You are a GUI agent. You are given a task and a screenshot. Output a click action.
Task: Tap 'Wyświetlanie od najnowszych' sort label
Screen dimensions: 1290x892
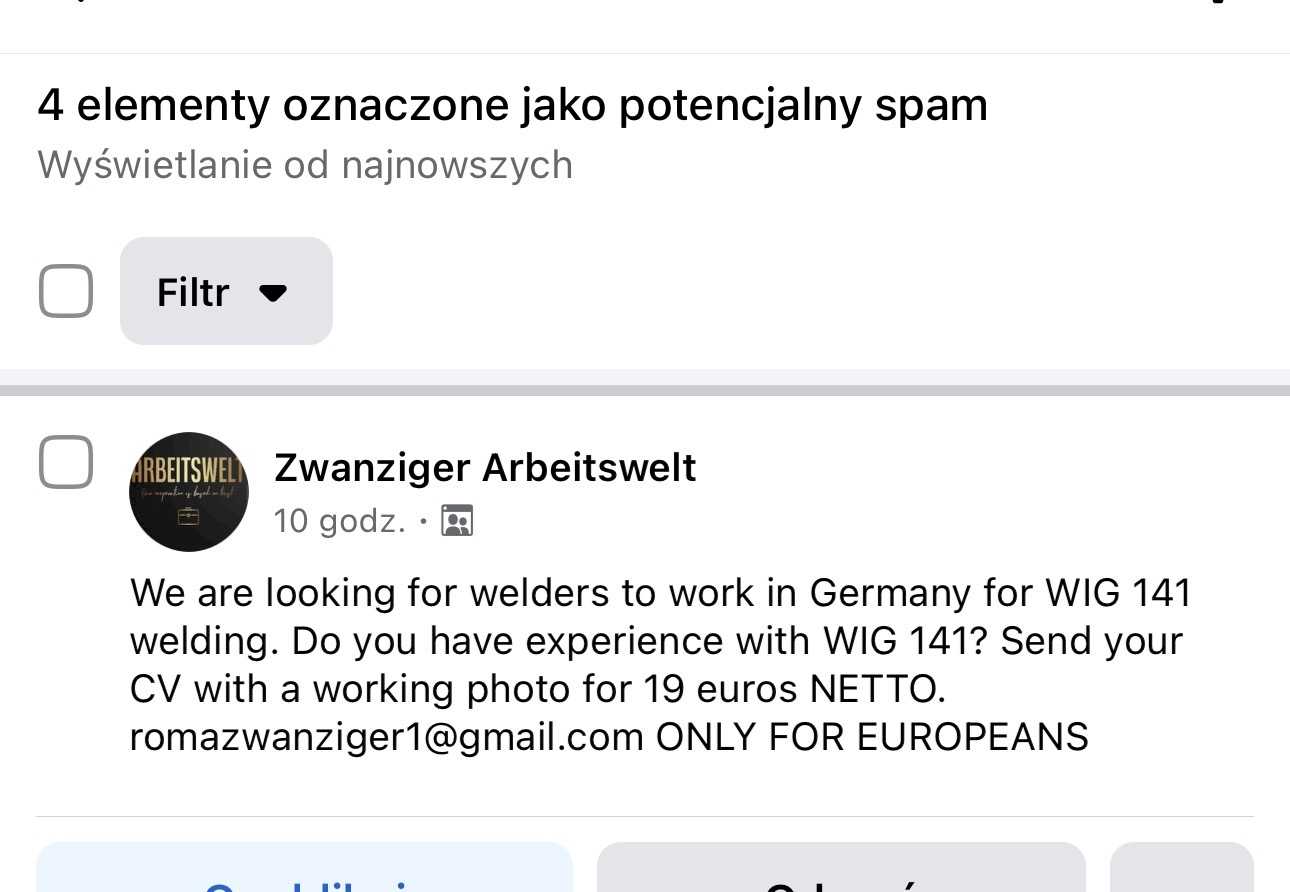pos(305,165)
